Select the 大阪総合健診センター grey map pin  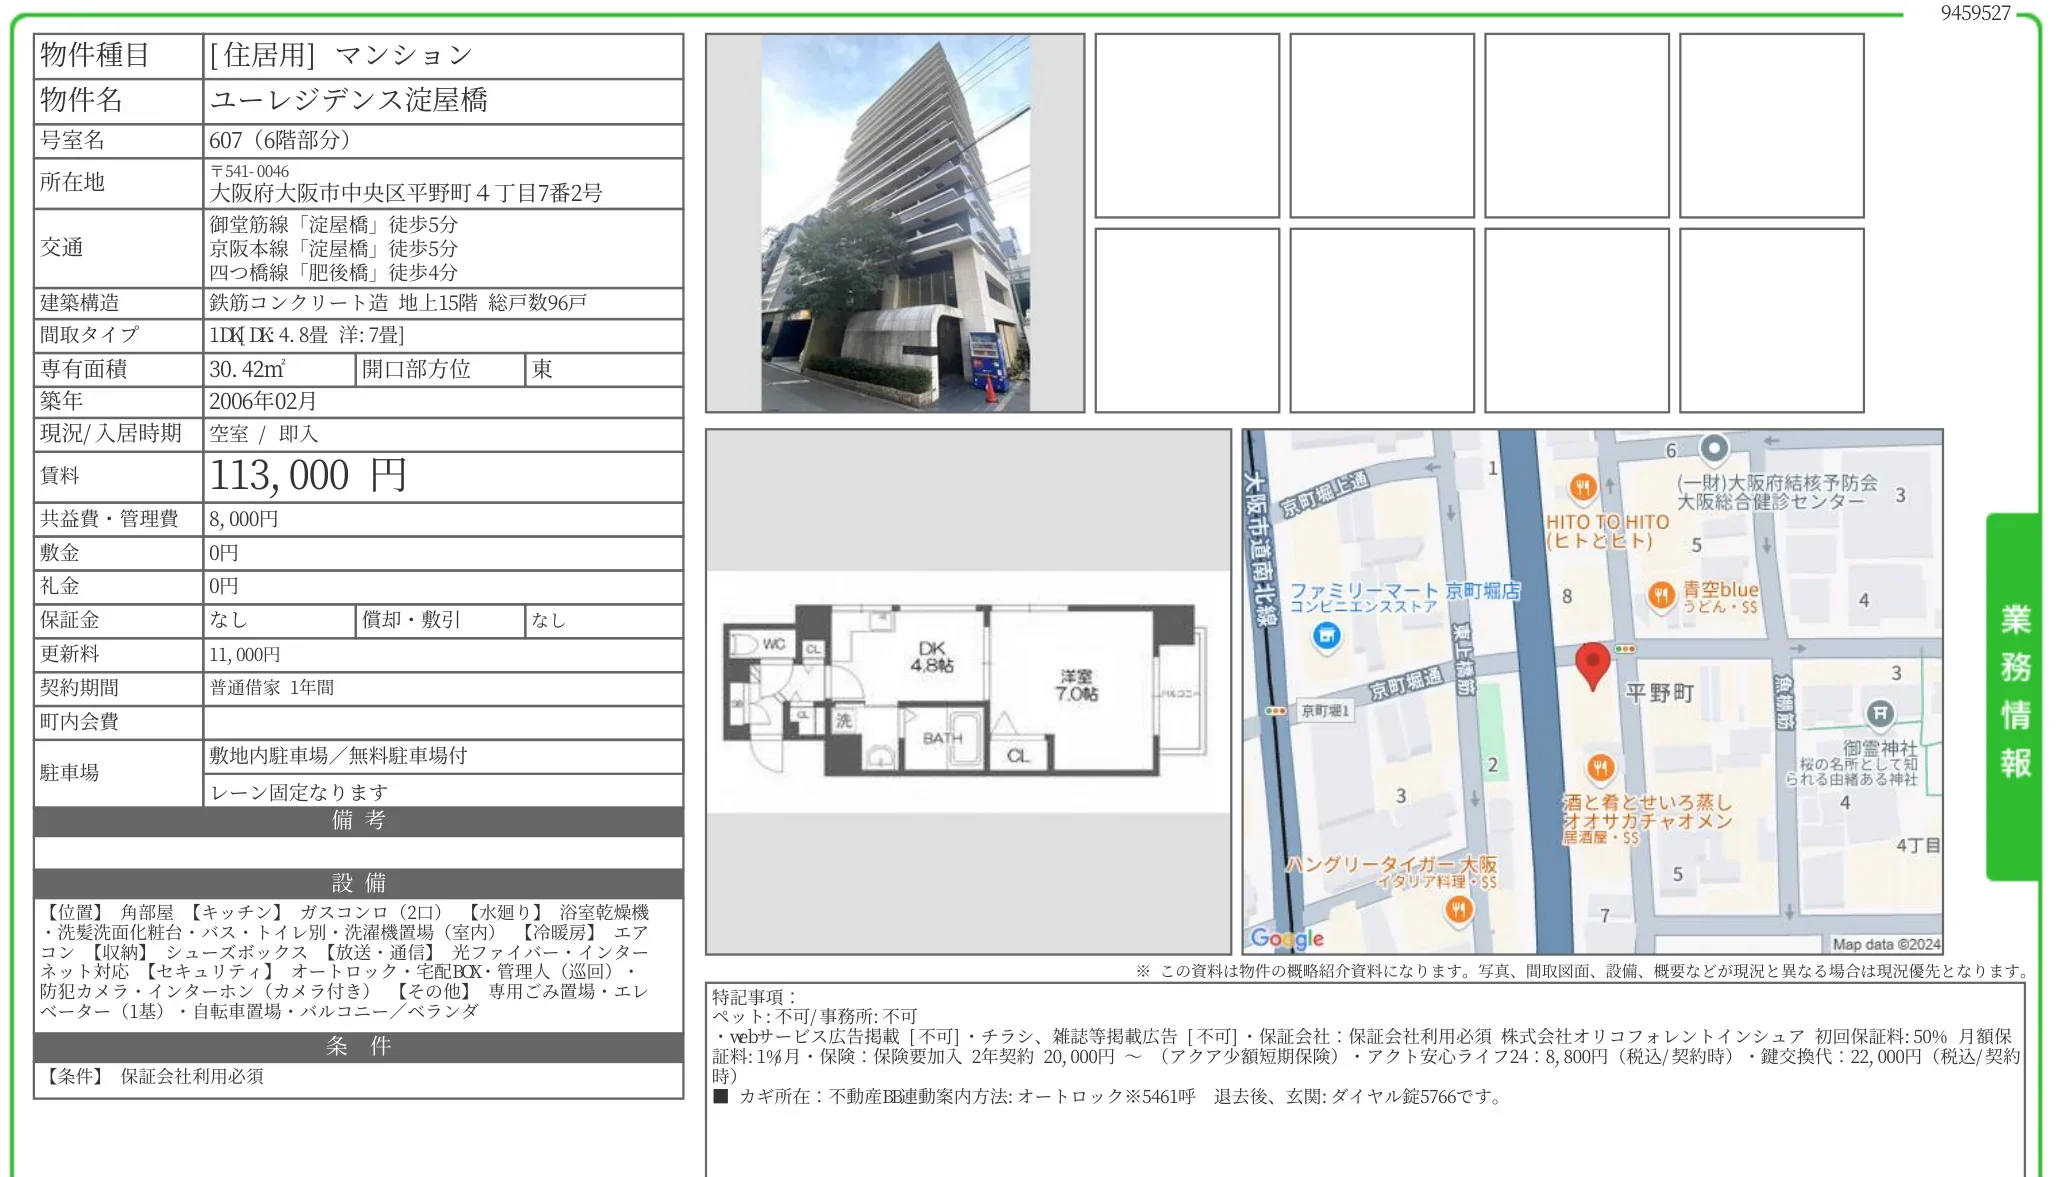[1713, 449]
